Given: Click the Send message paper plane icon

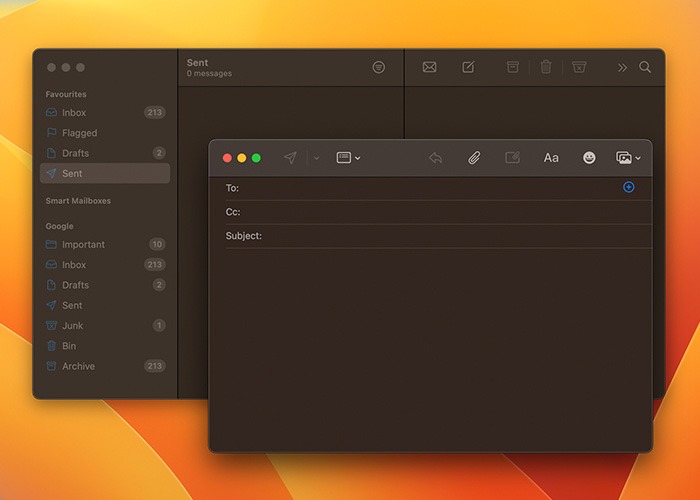Looking at the screenshot, I should [290, 158].
